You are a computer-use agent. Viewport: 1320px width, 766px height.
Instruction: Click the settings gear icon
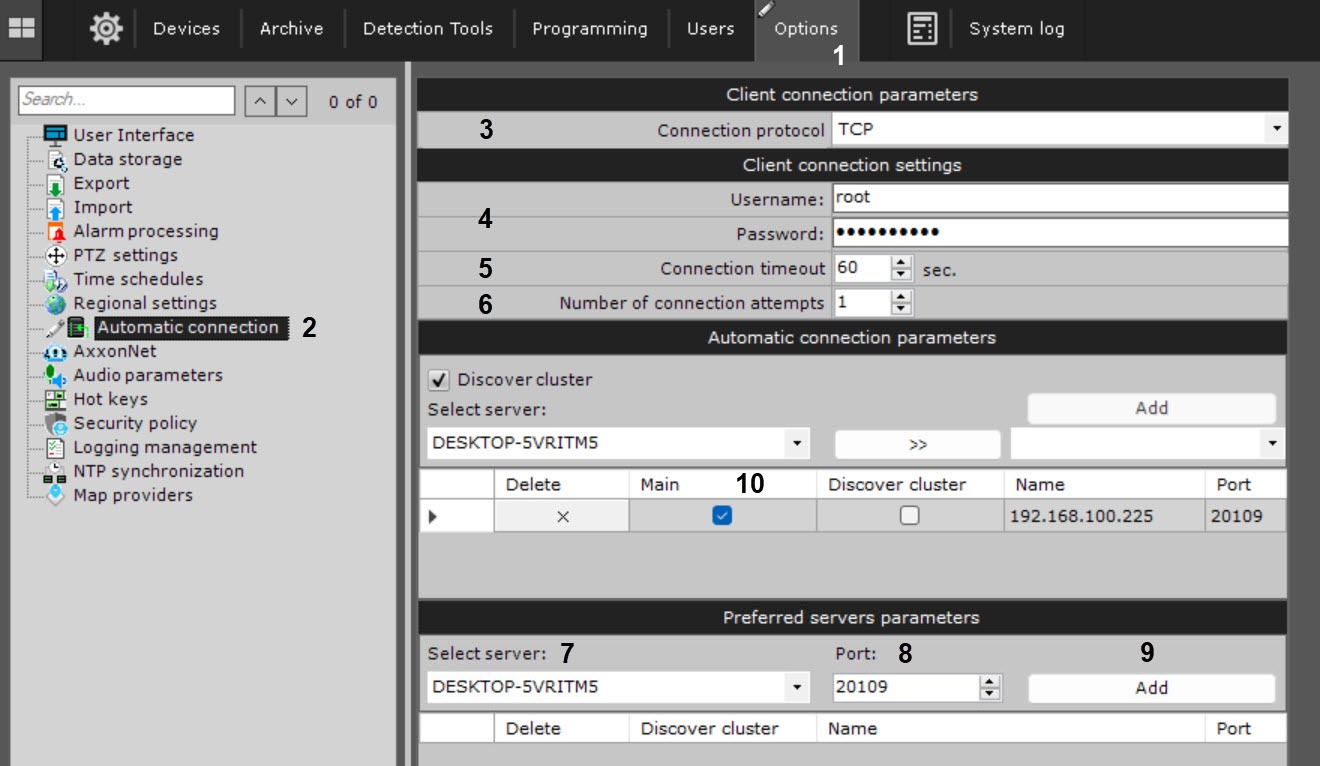106,28
